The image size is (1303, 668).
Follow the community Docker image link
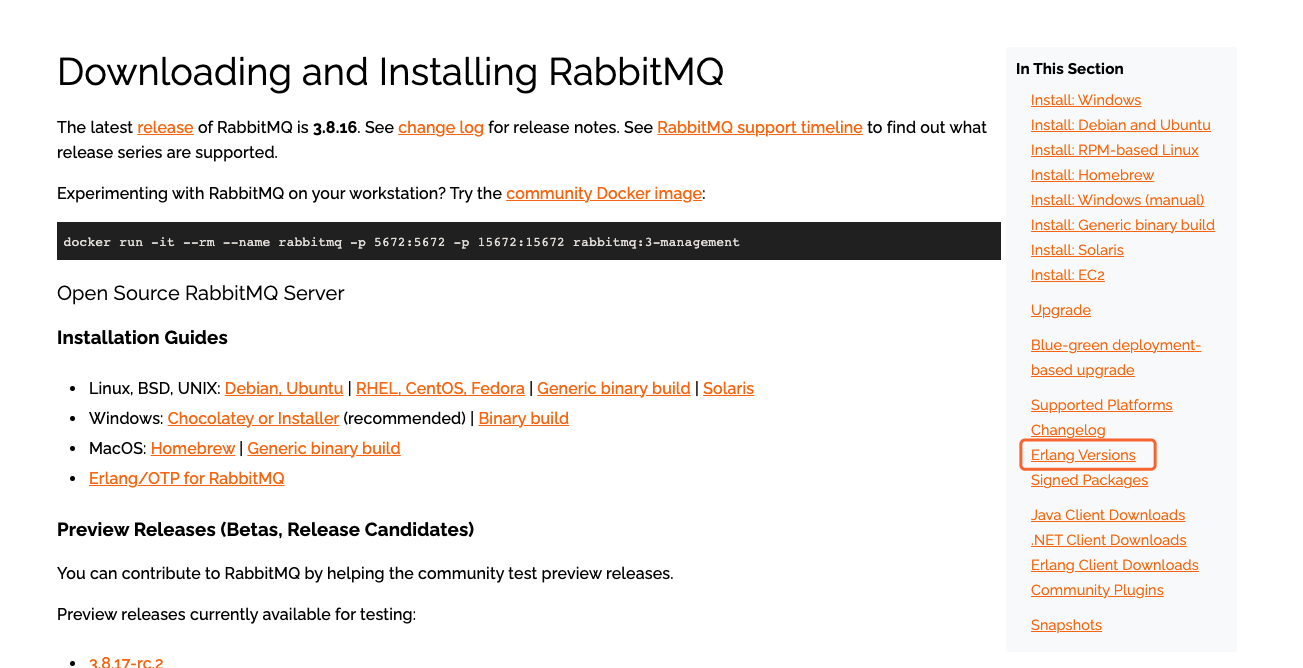604,193
